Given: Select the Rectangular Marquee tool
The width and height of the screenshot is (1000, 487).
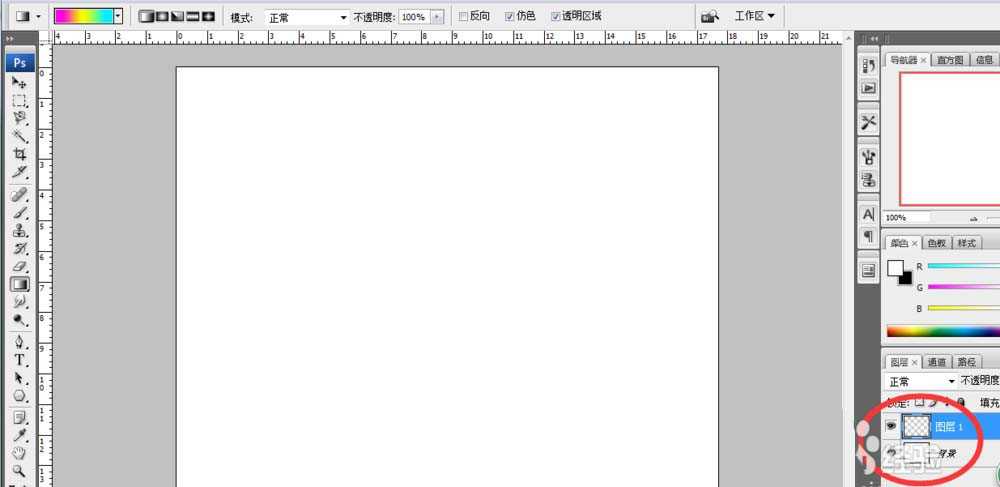Looking at the screenshot, I should [19, 101].
